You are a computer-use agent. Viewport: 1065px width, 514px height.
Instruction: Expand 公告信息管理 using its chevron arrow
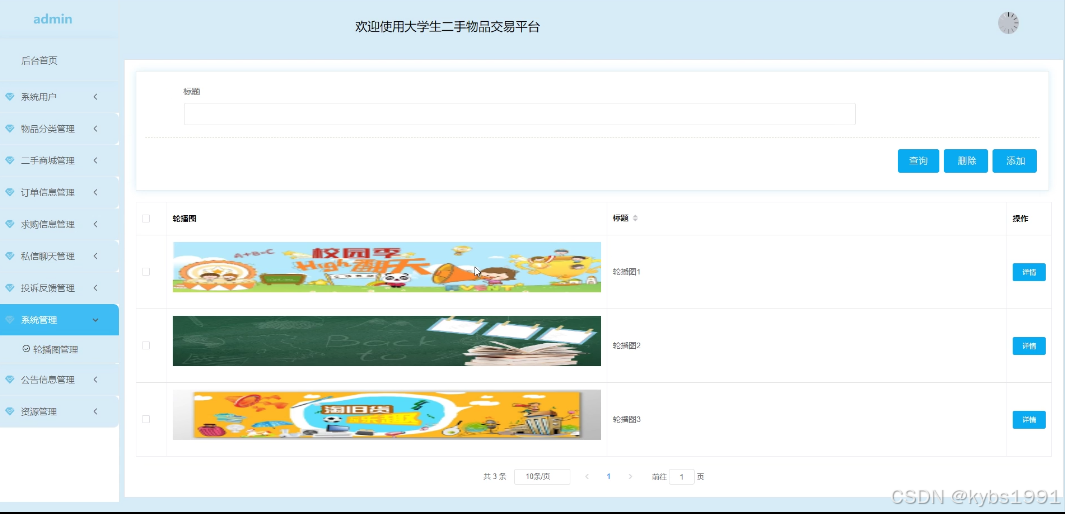click(96, 380)
